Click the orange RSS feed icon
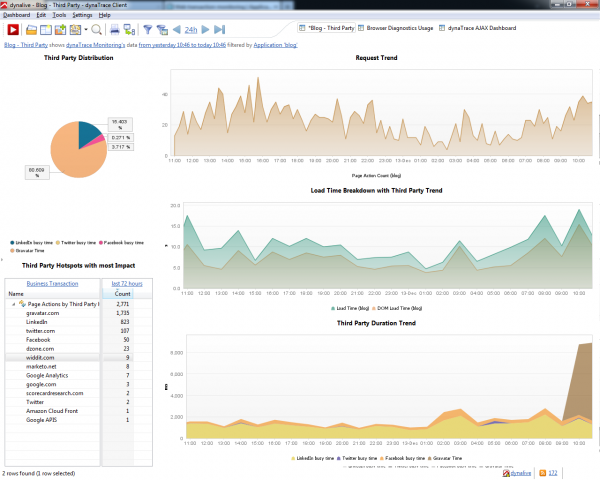Viewport: 600px width, 480px height. point(542,473)
